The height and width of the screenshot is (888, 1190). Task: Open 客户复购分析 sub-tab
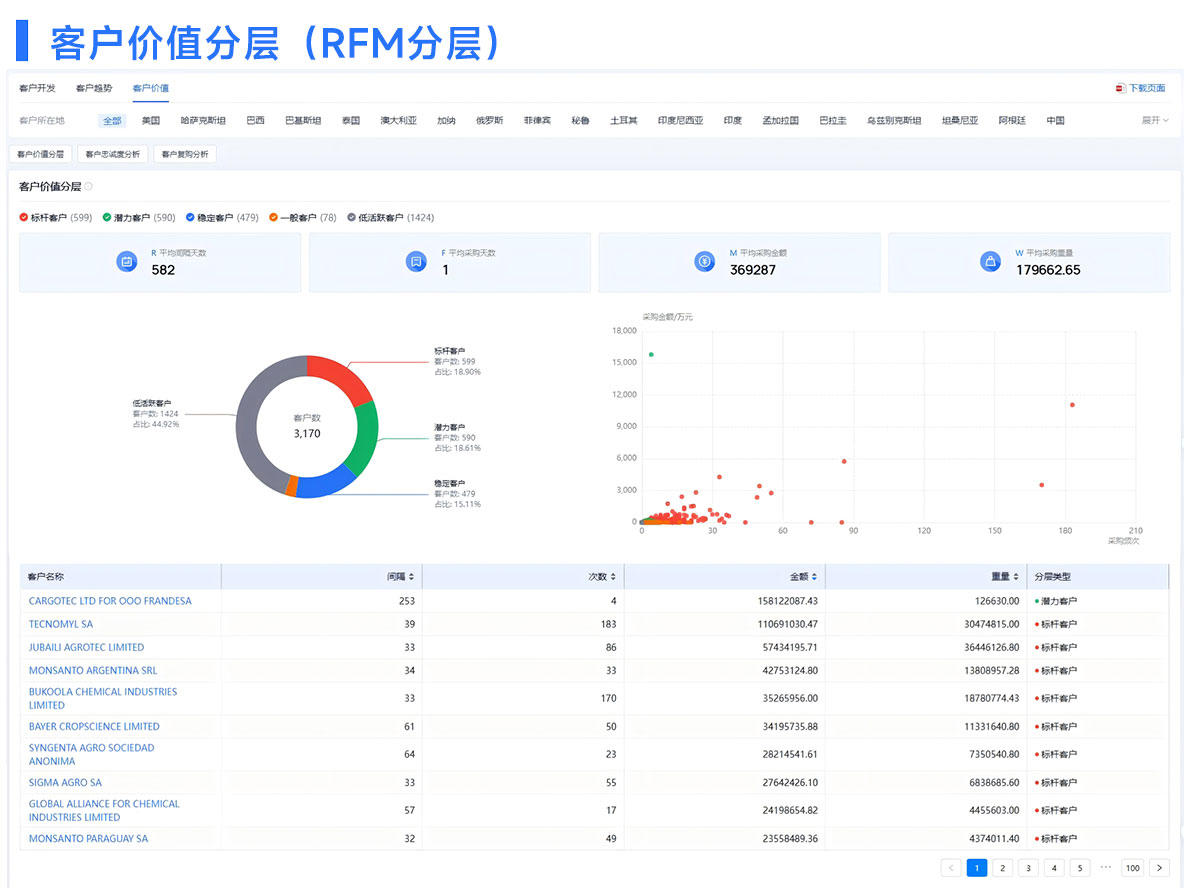(x=185, y=154)
